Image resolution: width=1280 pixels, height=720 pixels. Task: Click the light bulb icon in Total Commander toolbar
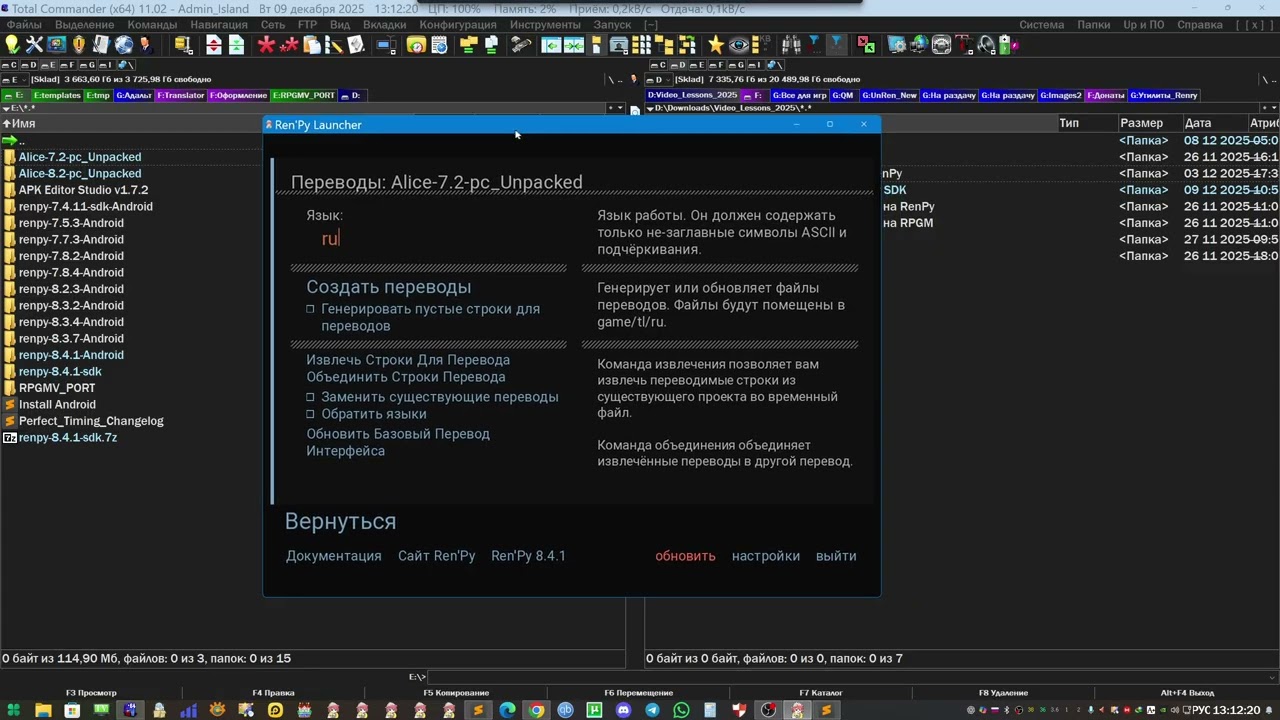click(11, 44)
